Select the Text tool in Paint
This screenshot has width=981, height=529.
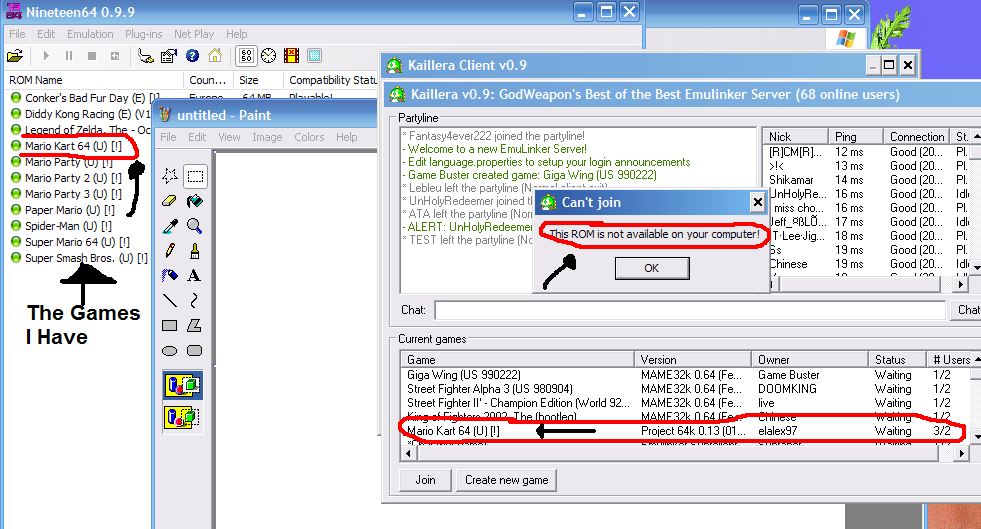[x=195, y=276]
